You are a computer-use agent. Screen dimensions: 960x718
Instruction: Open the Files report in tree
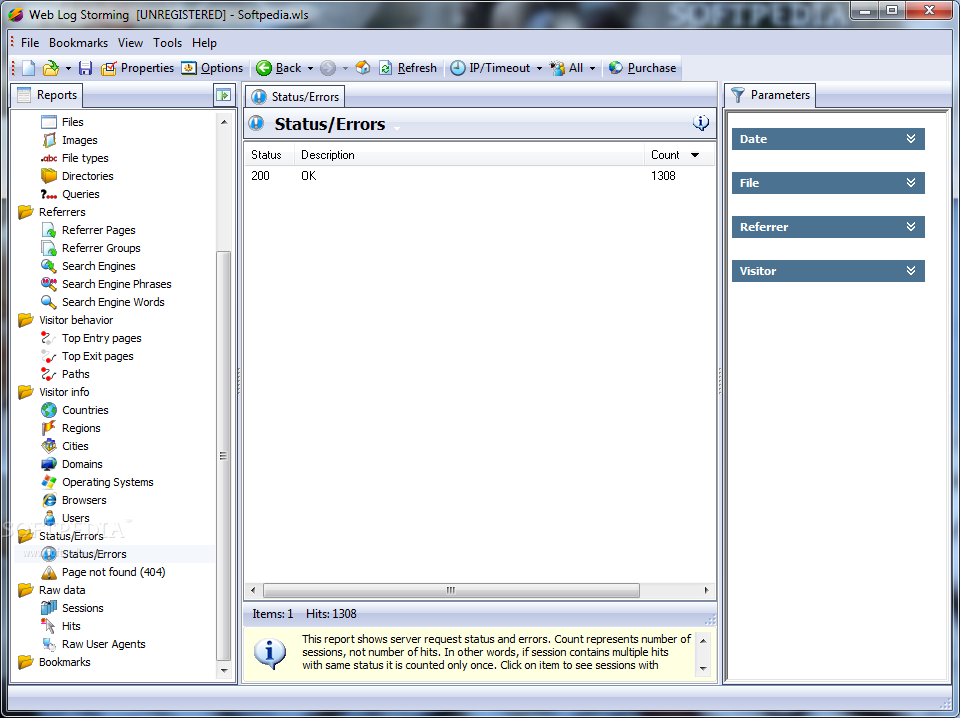click(72, 122)
